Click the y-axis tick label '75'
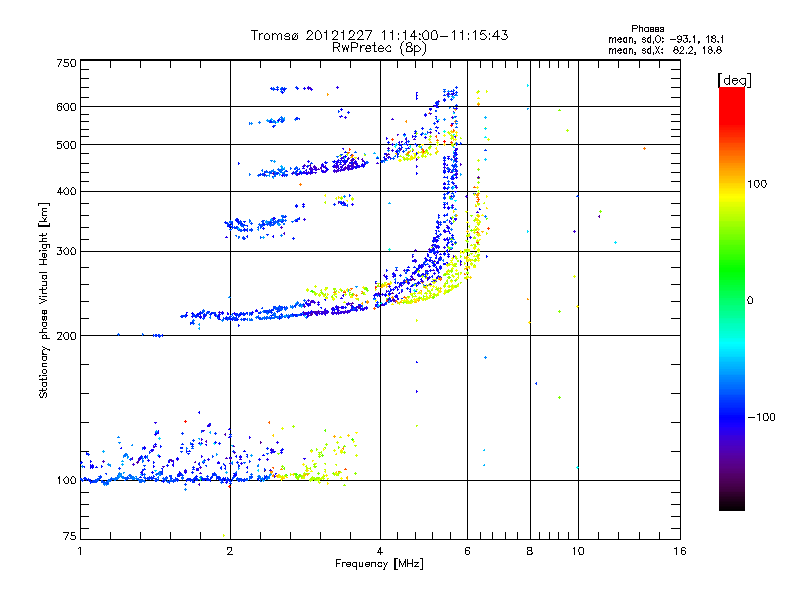Screen dimensions: 800x600 (x=70, y=536)
